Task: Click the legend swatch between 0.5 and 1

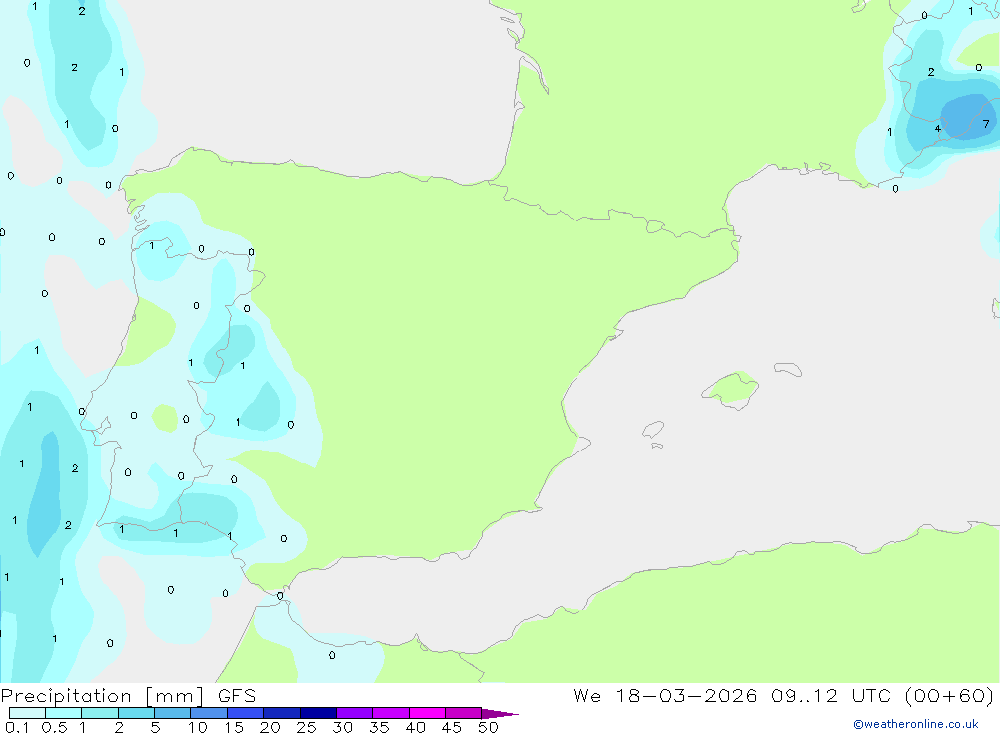Action: pyautogui.click(x=64, y=713)
